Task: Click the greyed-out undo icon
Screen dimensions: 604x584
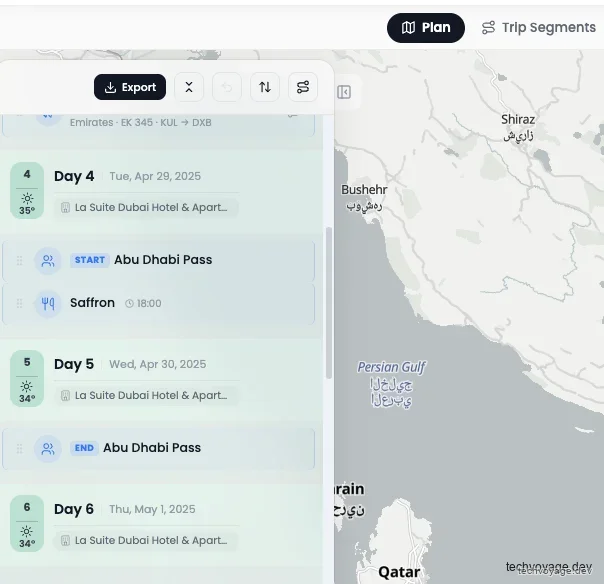Action: [x=227, y=87]
